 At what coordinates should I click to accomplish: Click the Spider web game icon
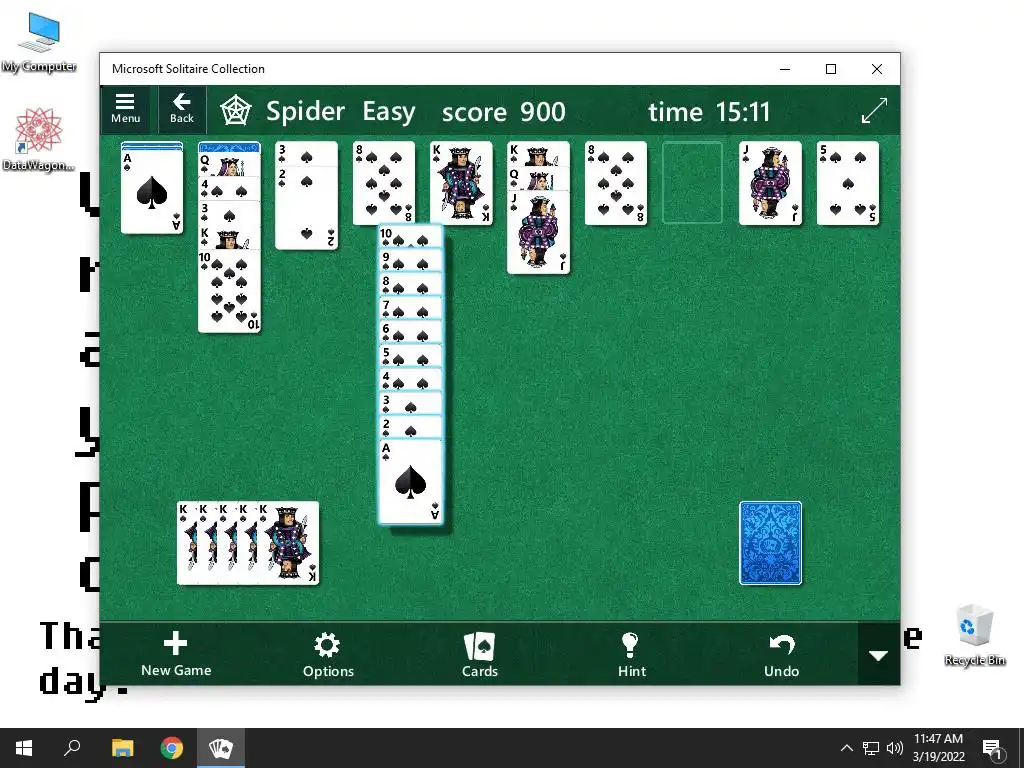[x=235, y=111]
